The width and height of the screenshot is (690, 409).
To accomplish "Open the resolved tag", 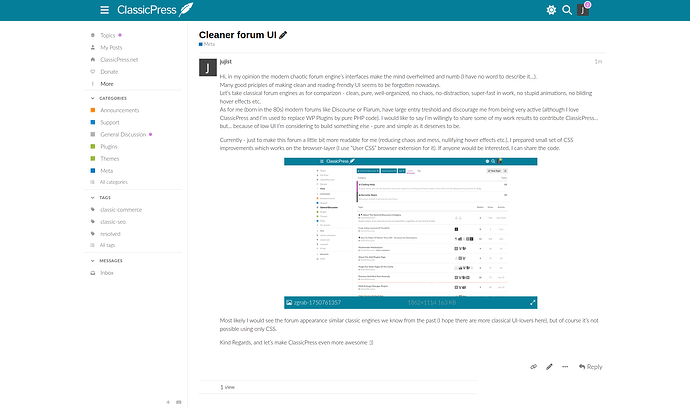I will (110, 234).
